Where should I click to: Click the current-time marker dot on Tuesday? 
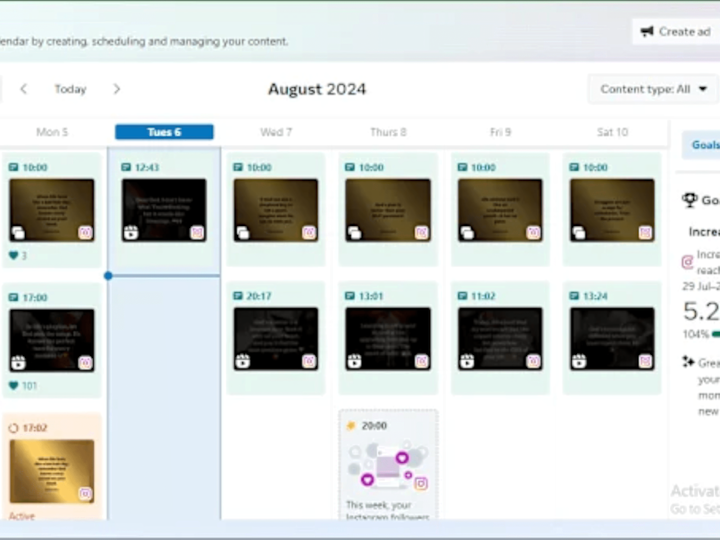point(108,276)
